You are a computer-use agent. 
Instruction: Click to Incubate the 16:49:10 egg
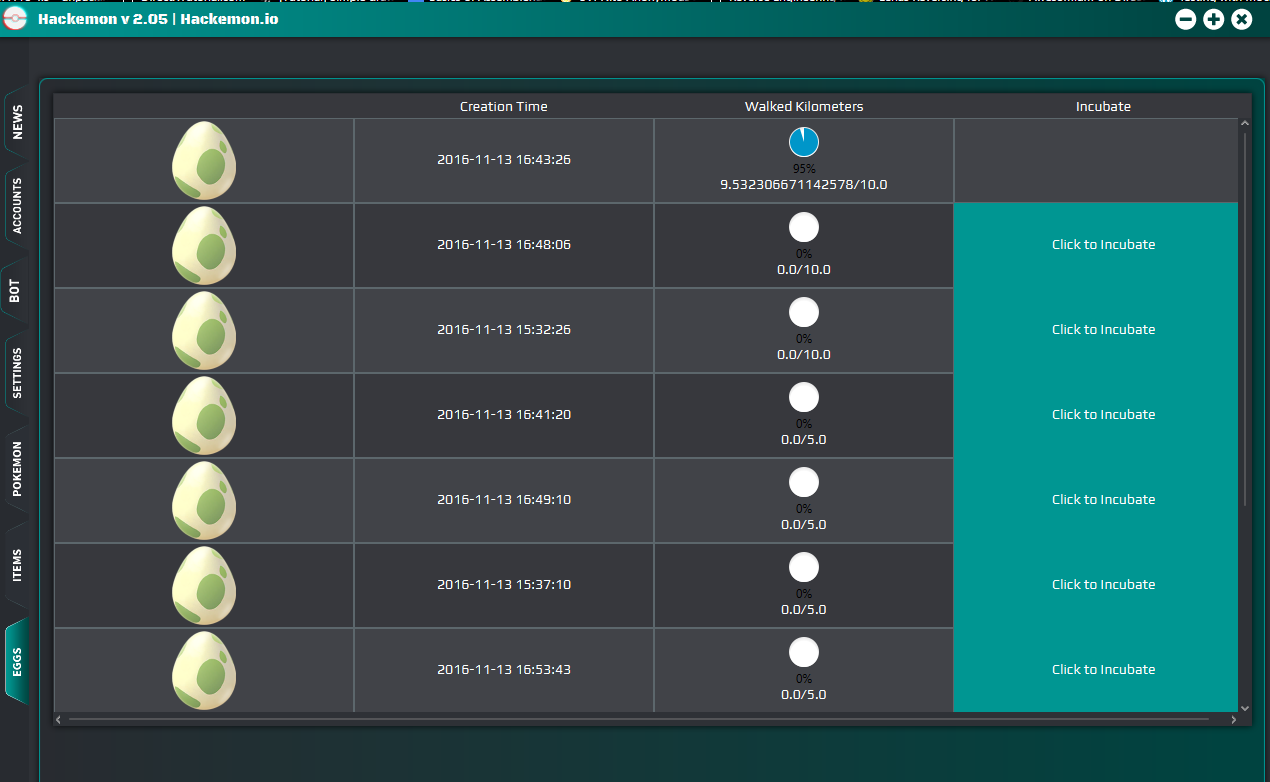pyautogui.click(x=1096, y=500)
